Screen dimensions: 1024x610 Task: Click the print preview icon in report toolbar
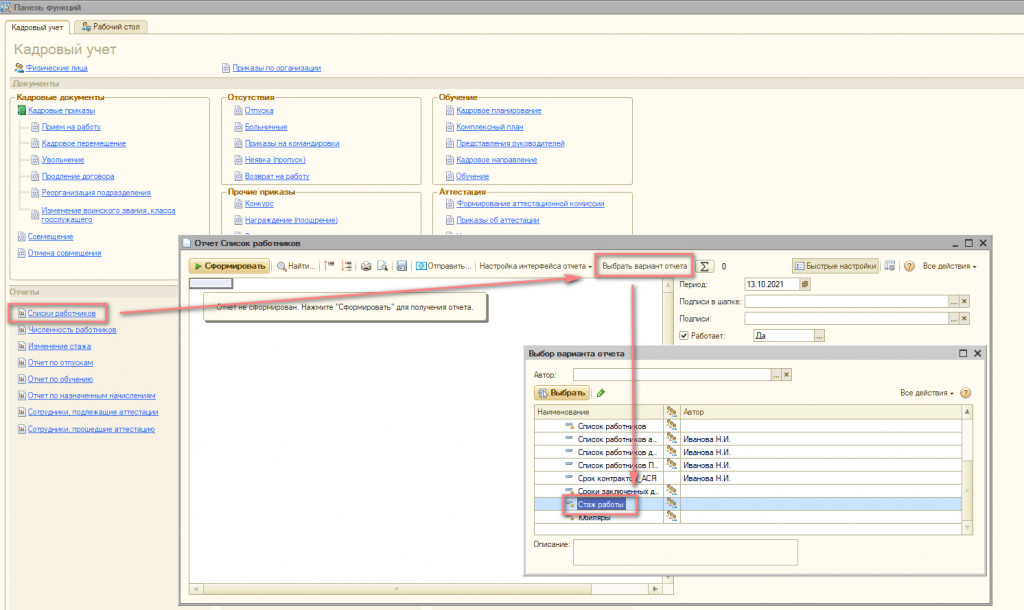point(382,266)
